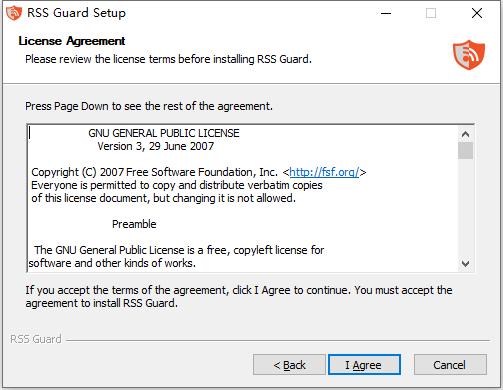
Task: Click the 'RSS Guard Setup' title bar text
Action: tap(76, 13)
